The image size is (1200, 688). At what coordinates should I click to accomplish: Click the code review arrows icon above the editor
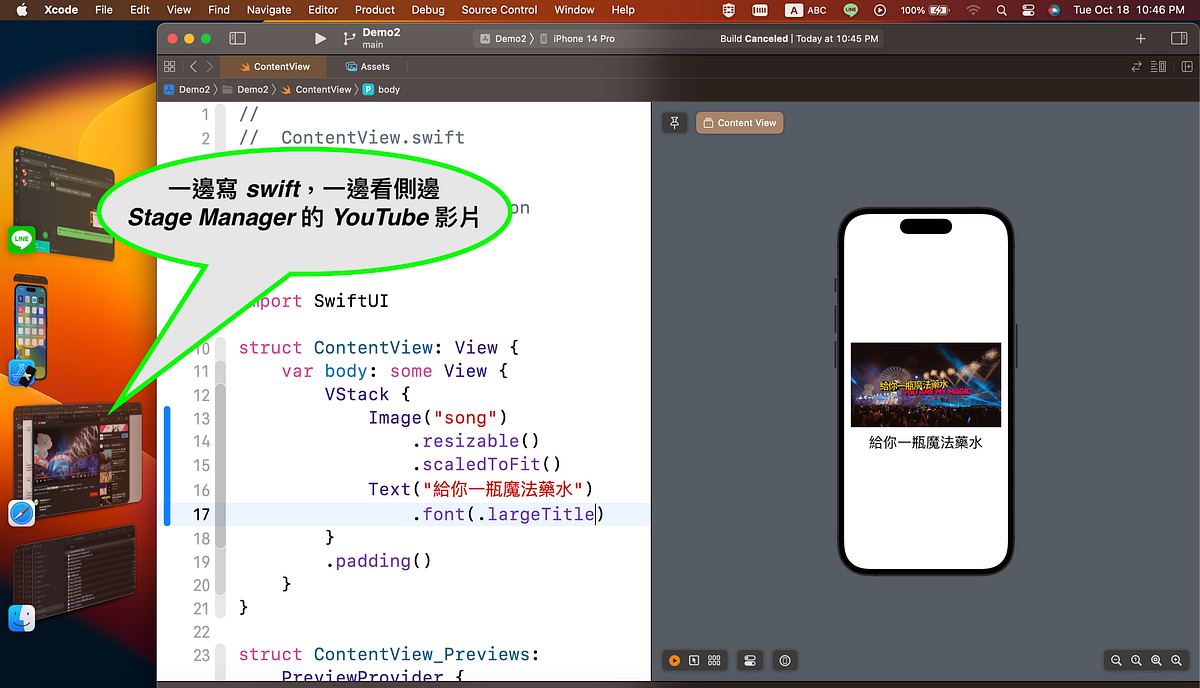pos(1137,66)
